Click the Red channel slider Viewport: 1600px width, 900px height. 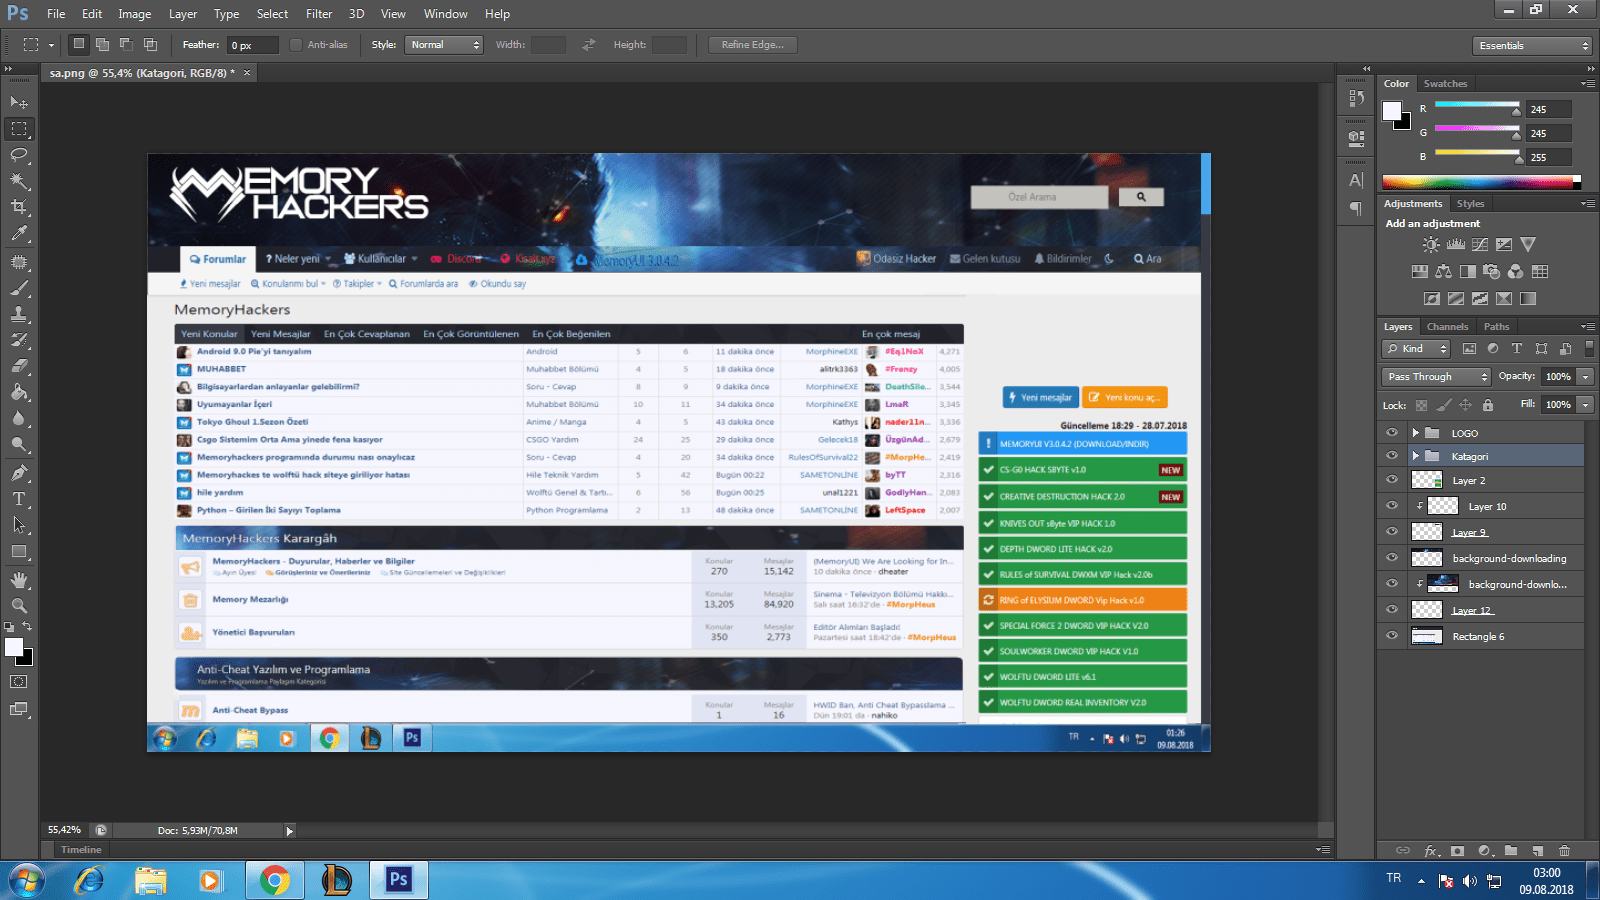tap(1477, 107)
